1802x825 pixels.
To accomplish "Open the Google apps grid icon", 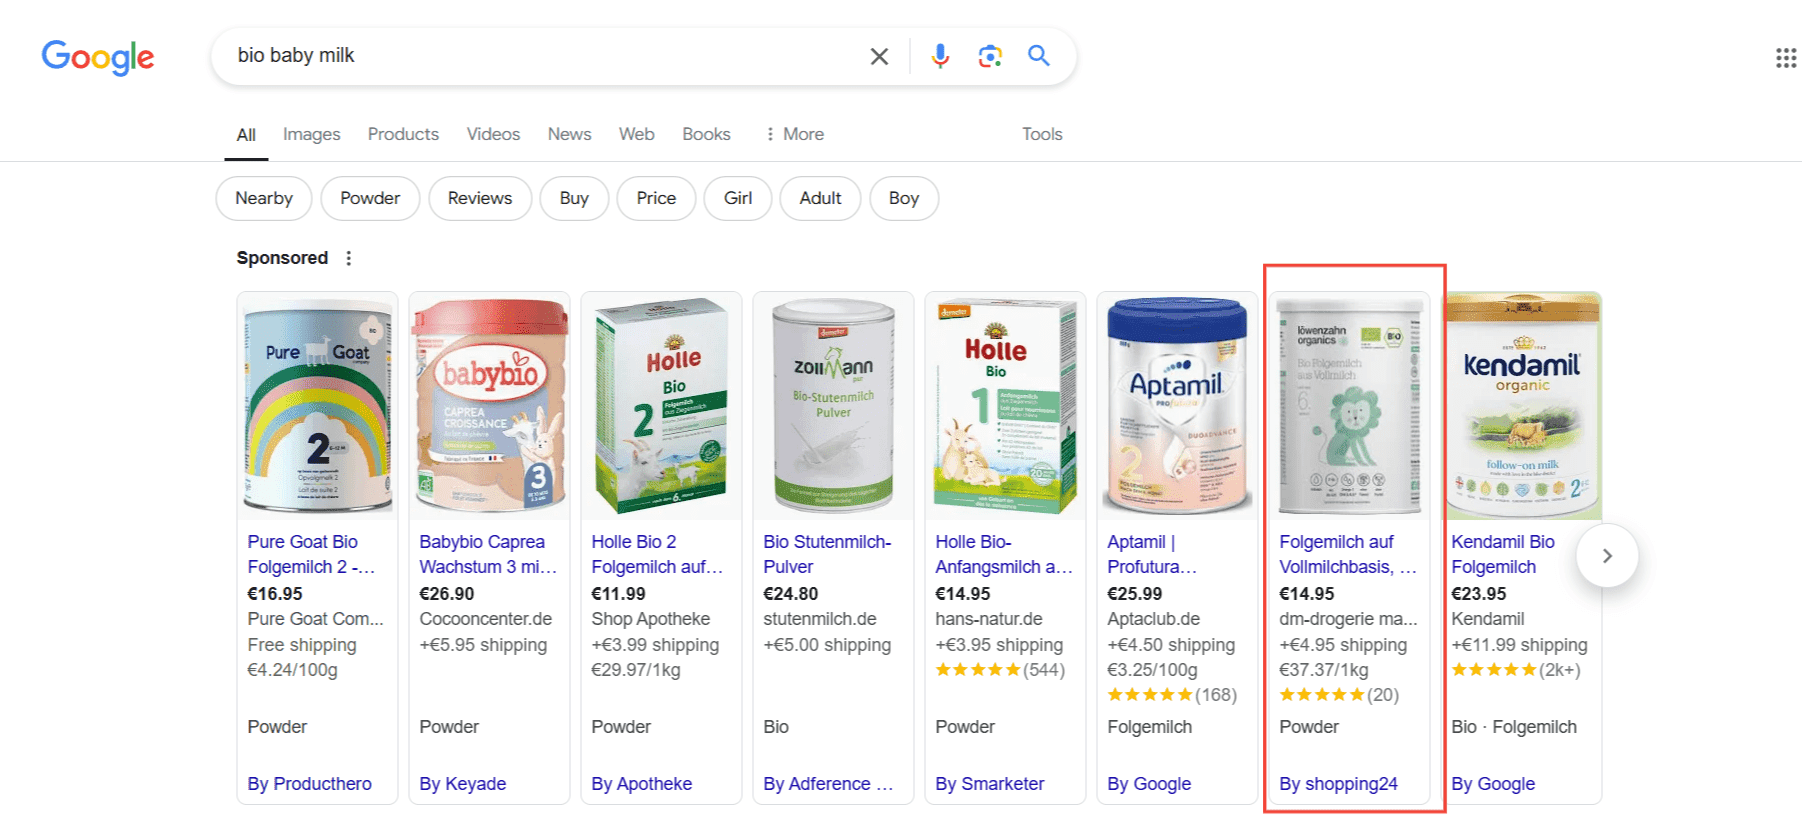I will pos(1786,58).
